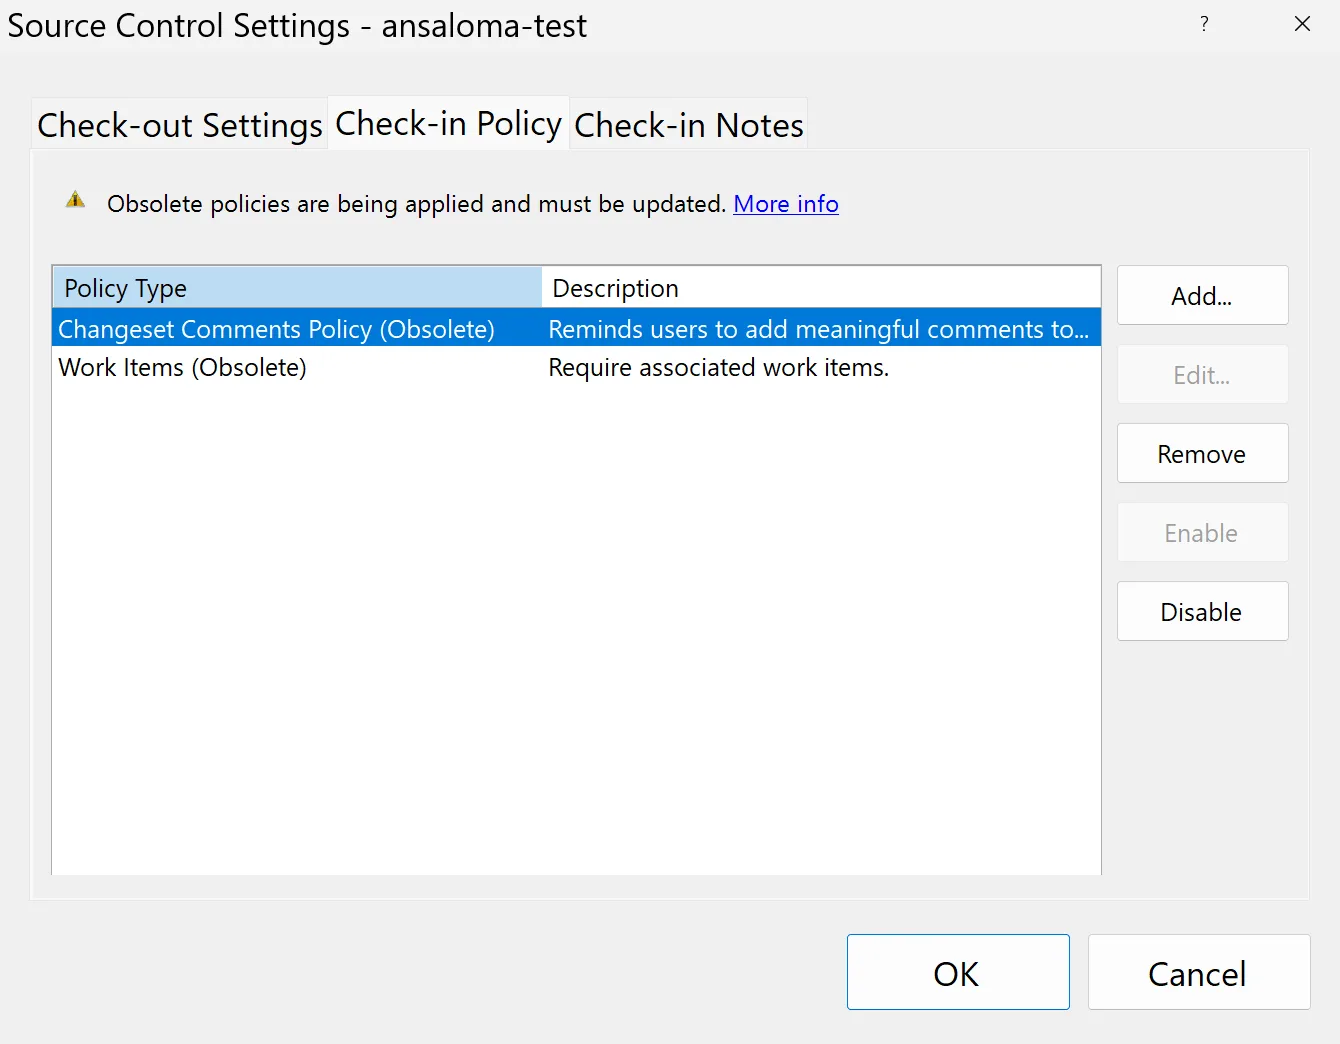Cancel the source control settings changes
Viewport: 1340px width, 1044px height.
[1198, 973]
